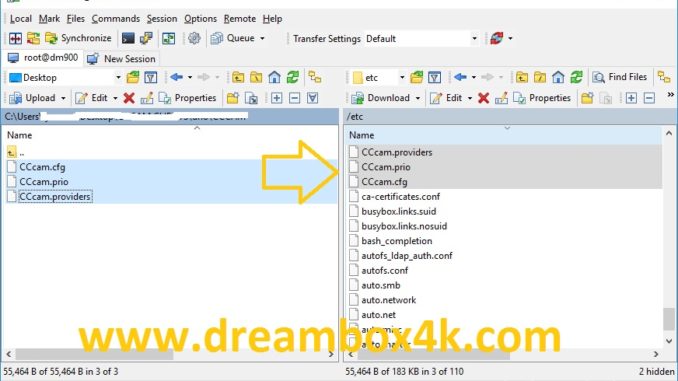
Task: Open the Upload button dropdown arrow
Action: click(63, 98)
